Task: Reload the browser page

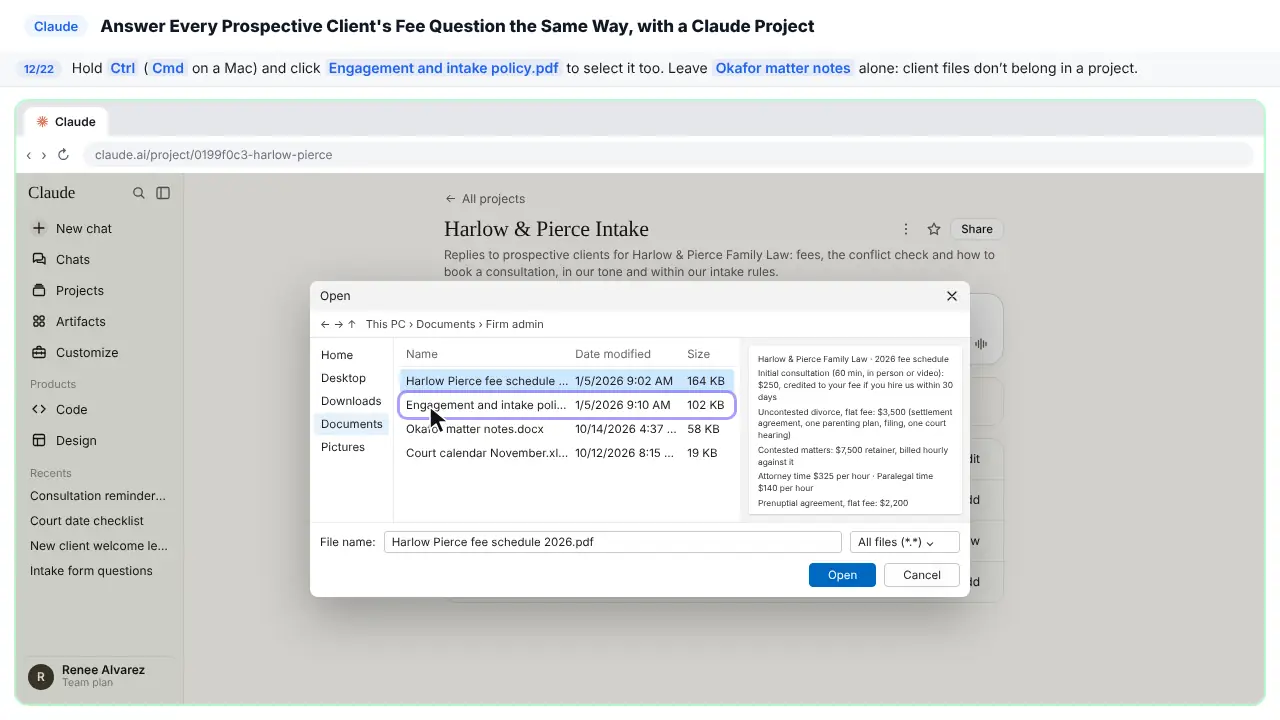Action: 64,155
